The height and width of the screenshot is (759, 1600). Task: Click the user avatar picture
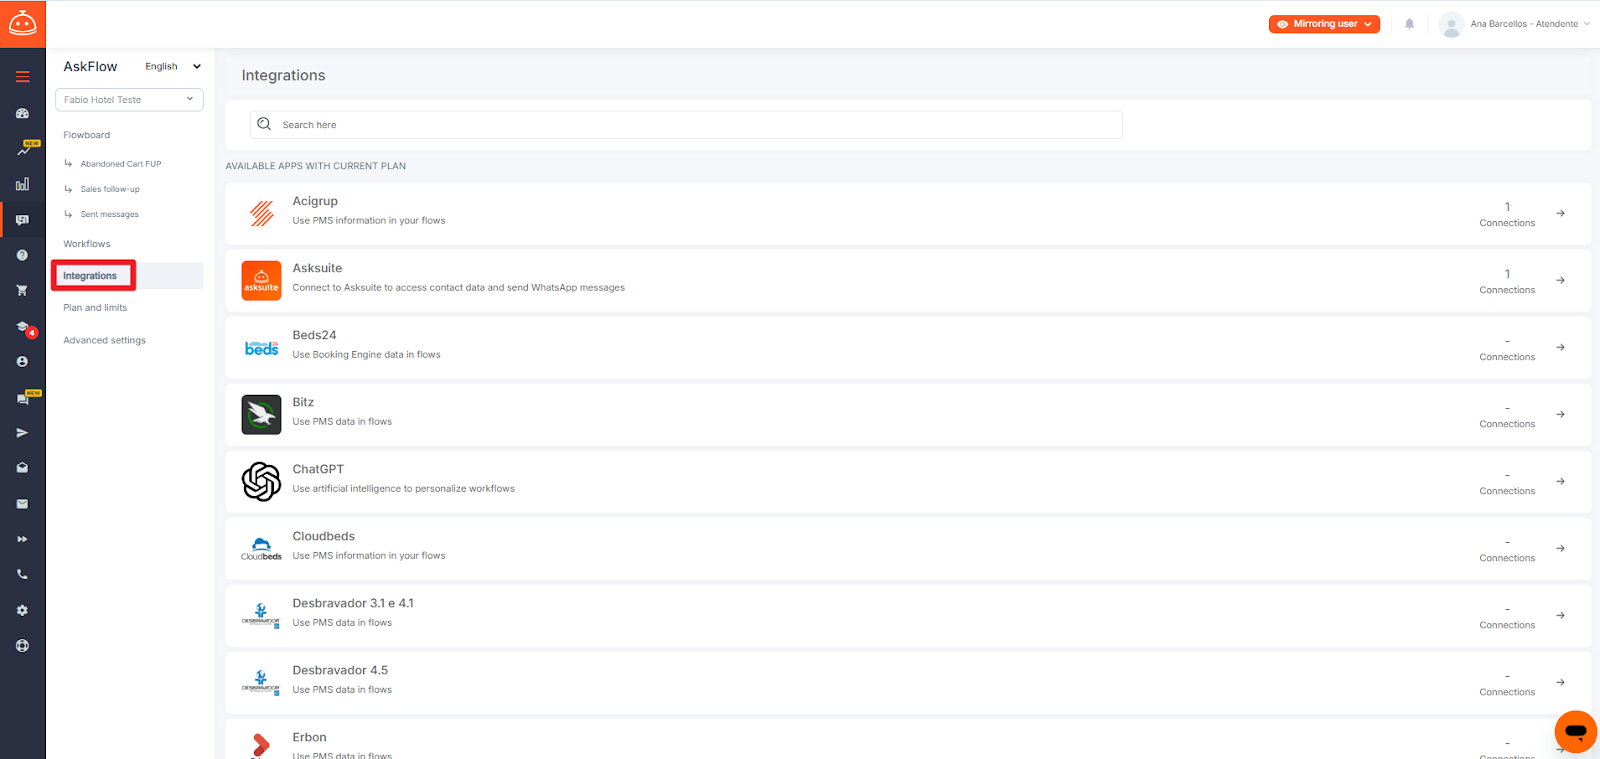click(1451, 24)
